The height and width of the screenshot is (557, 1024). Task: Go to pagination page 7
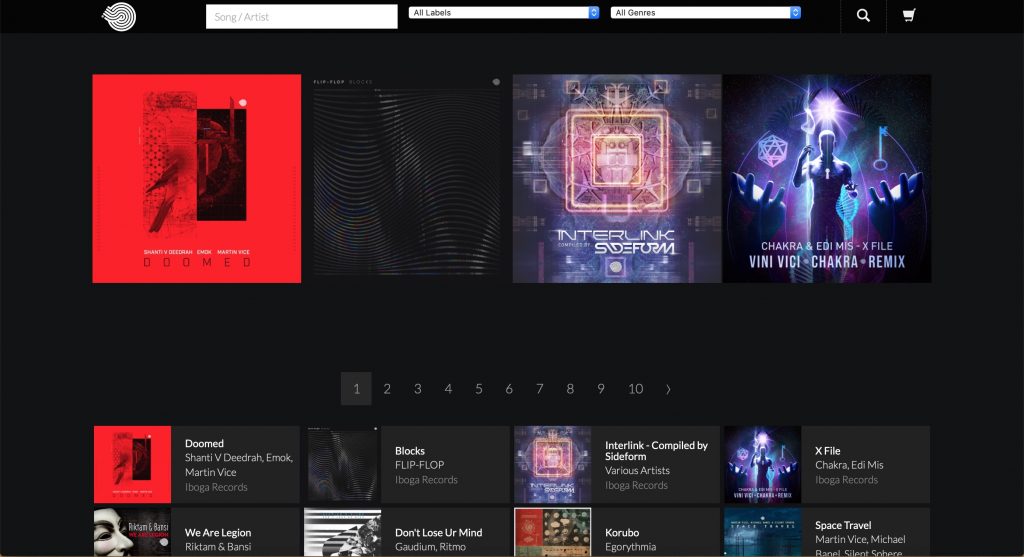(x=539, y=389)
